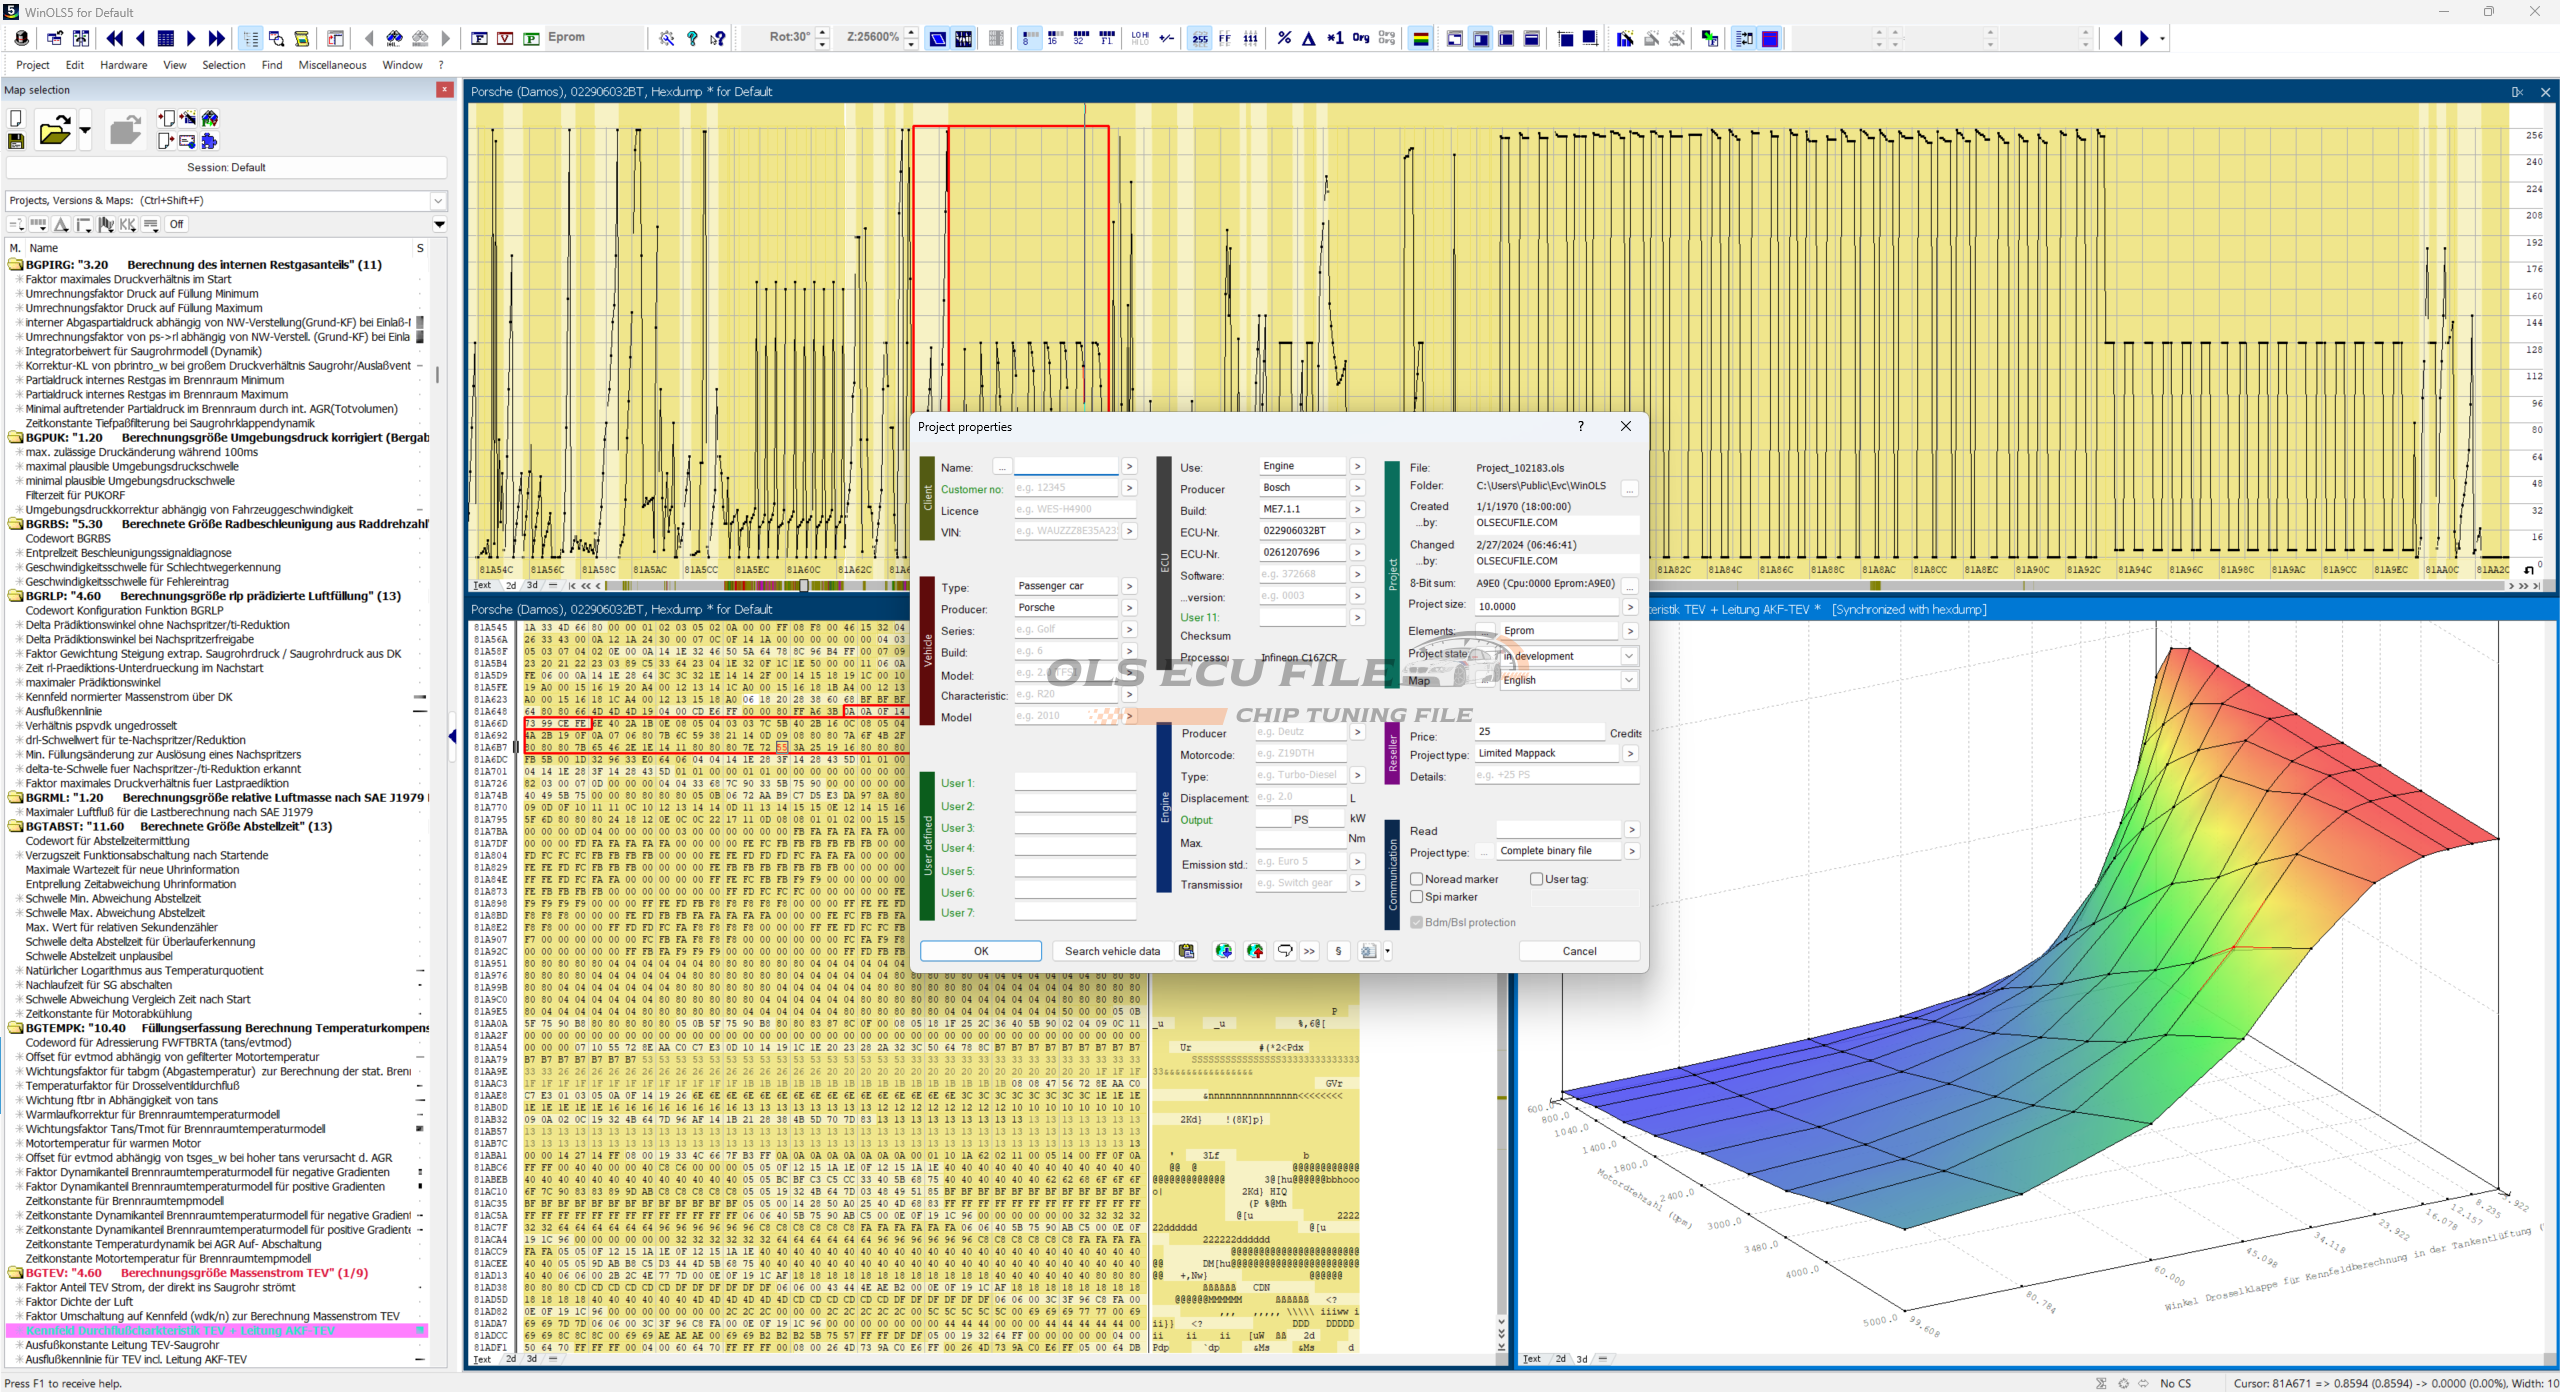
Task: Open the Projects, Versions & Maps search dropdown
Action: point(438,201)
